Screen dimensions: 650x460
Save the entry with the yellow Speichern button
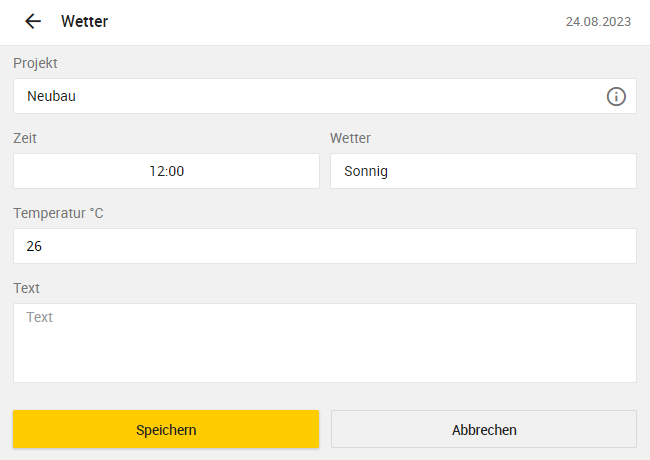pos(166,429)
